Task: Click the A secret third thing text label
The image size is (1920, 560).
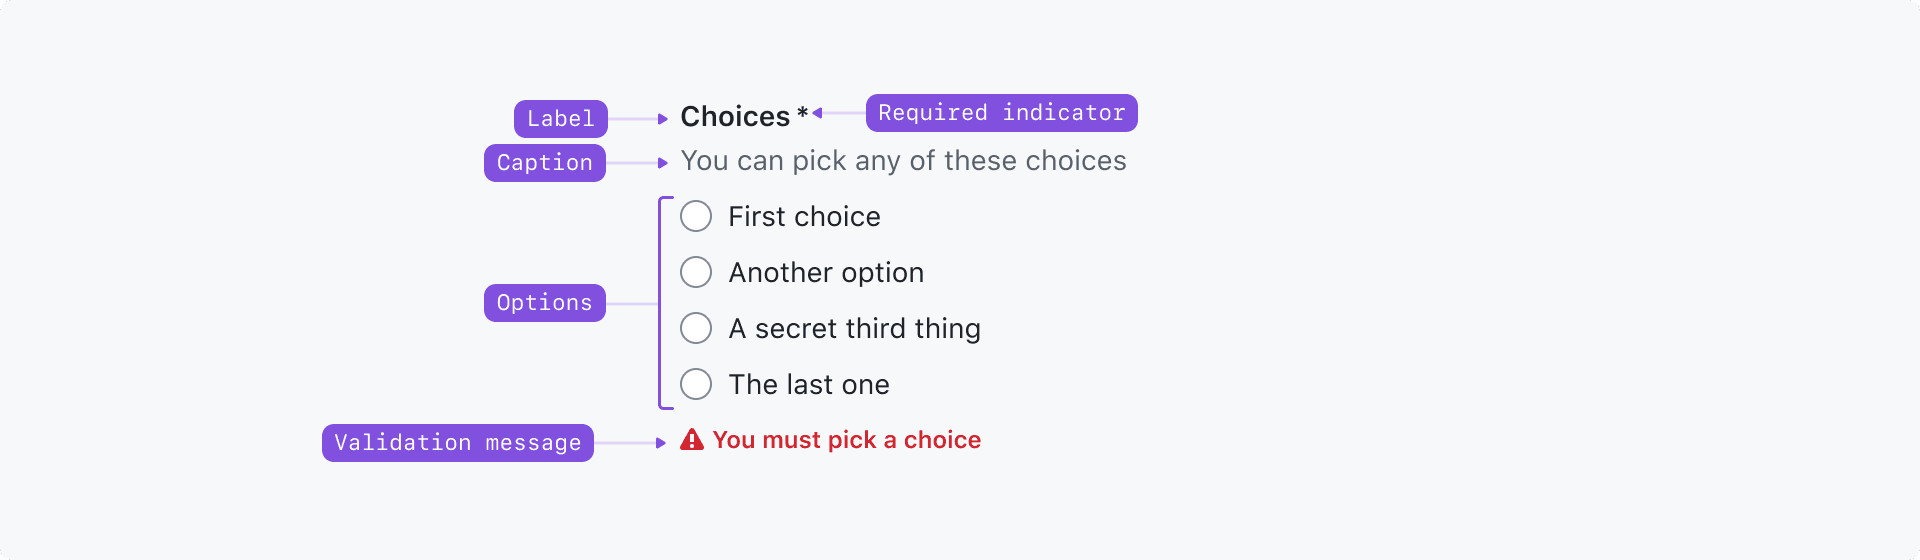Action: 854,329
